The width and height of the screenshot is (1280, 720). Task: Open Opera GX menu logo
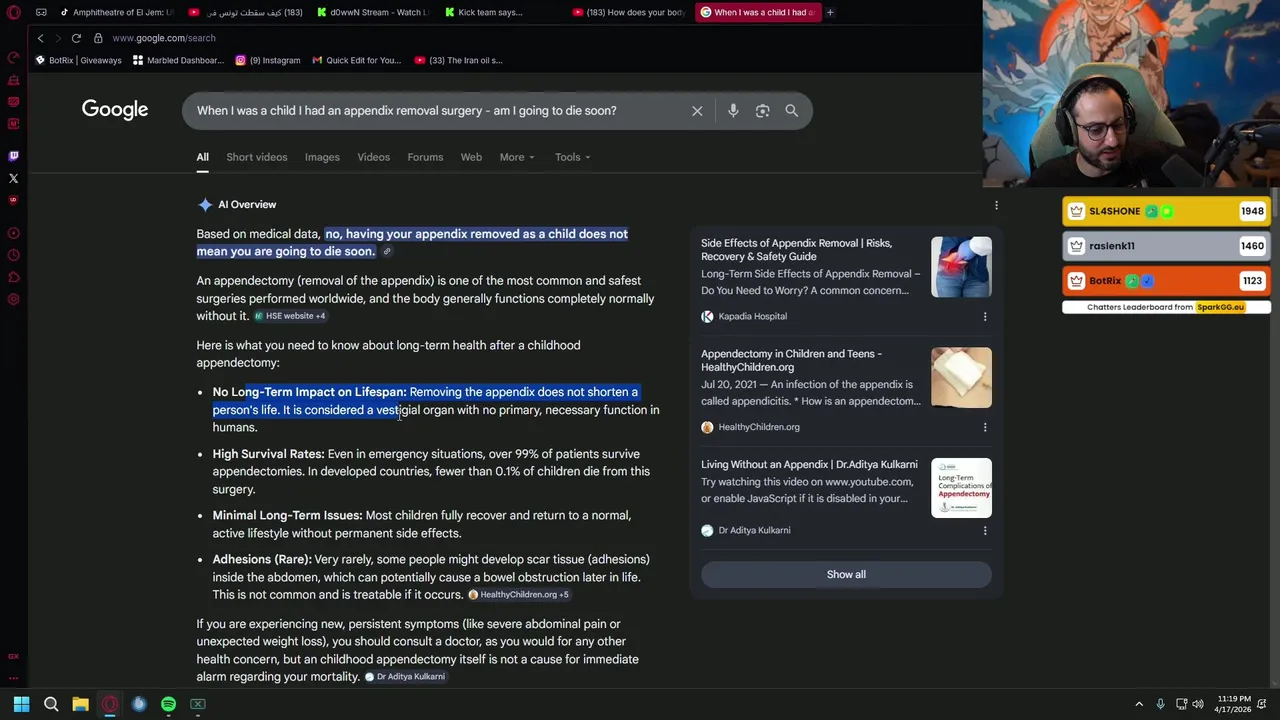pos(13,12)
